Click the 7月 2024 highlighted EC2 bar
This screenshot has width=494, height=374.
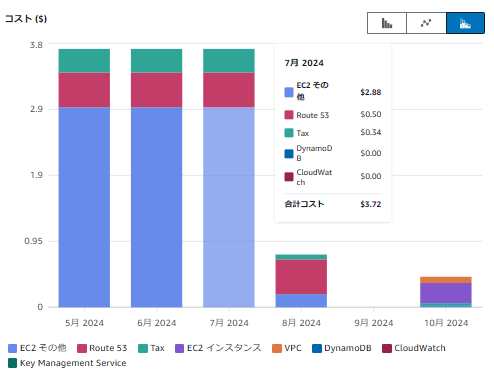coord(229,207)
